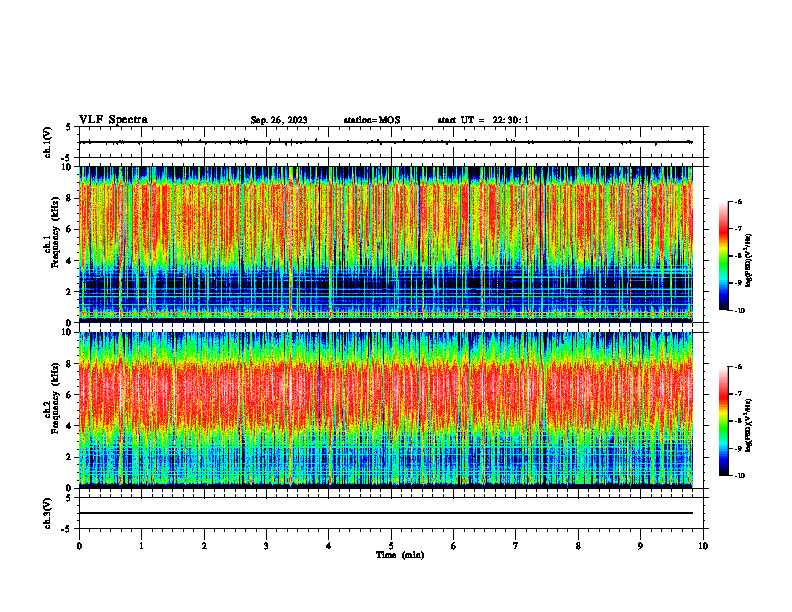
Task: Click time axis tick label "6" below the ch.3 panel
Action: click(x=454, y=546)
